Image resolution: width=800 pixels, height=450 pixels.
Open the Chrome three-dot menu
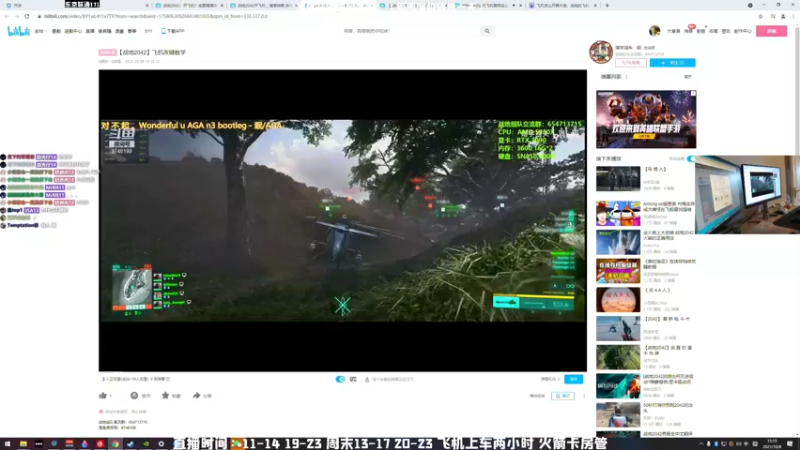(x=793, y=16)
